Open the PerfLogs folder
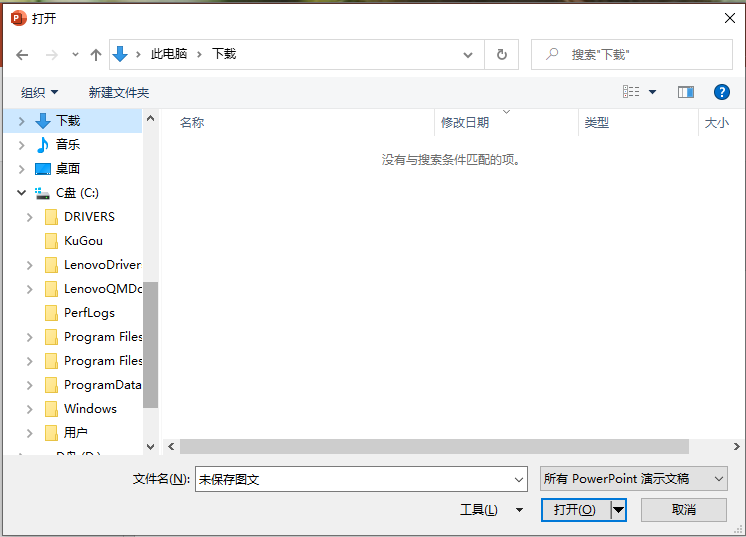 pyautogui.click(x=89, y=312)
